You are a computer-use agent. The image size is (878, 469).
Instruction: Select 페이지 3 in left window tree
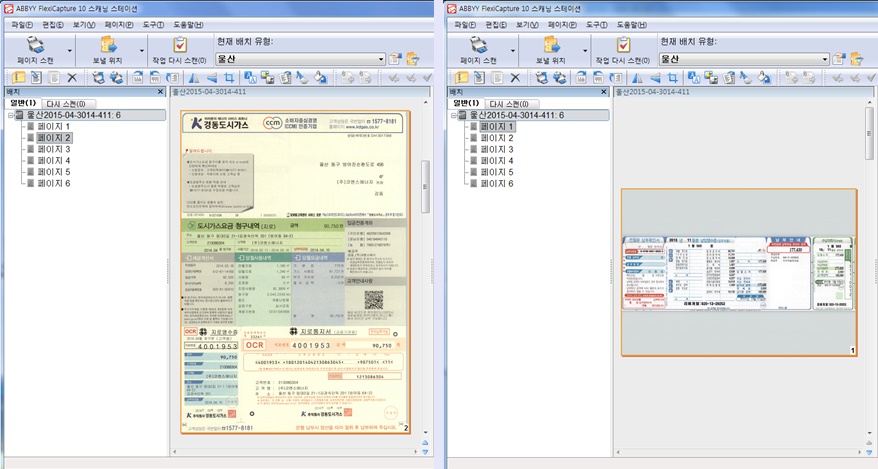(x=54, y=149)
